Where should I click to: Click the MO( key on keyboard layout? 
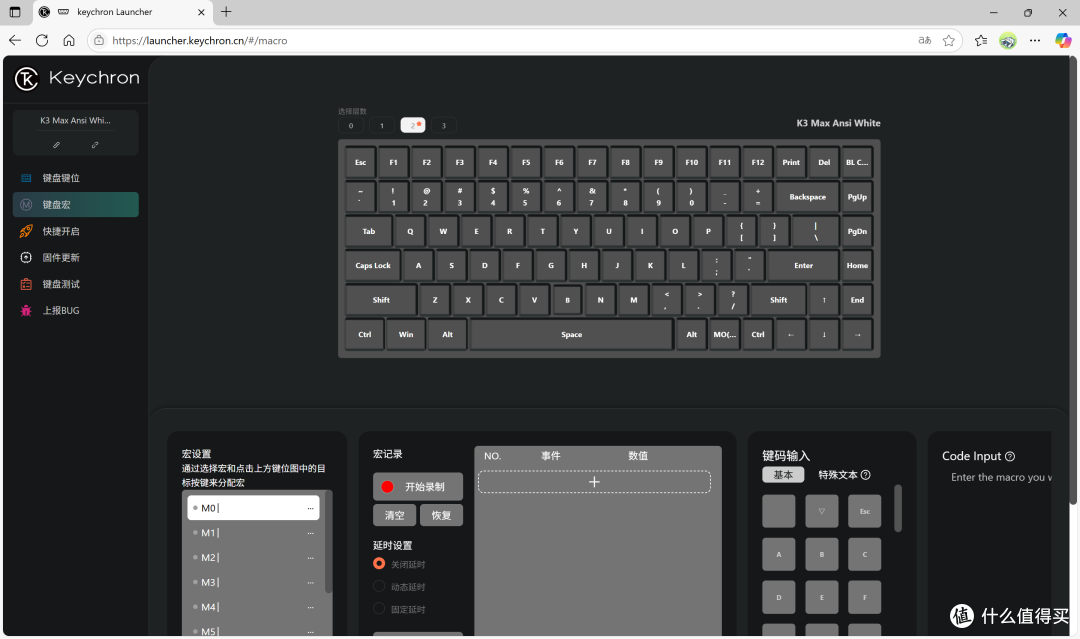pos(724,335)
